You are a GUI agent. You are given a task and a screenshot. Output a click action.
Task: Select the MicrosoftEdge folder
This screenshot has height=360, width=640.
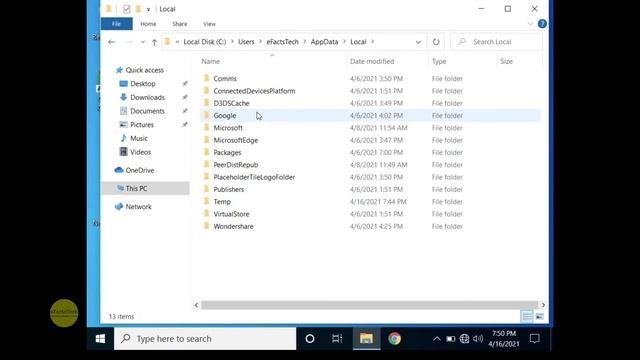click(x=236, y=140)
